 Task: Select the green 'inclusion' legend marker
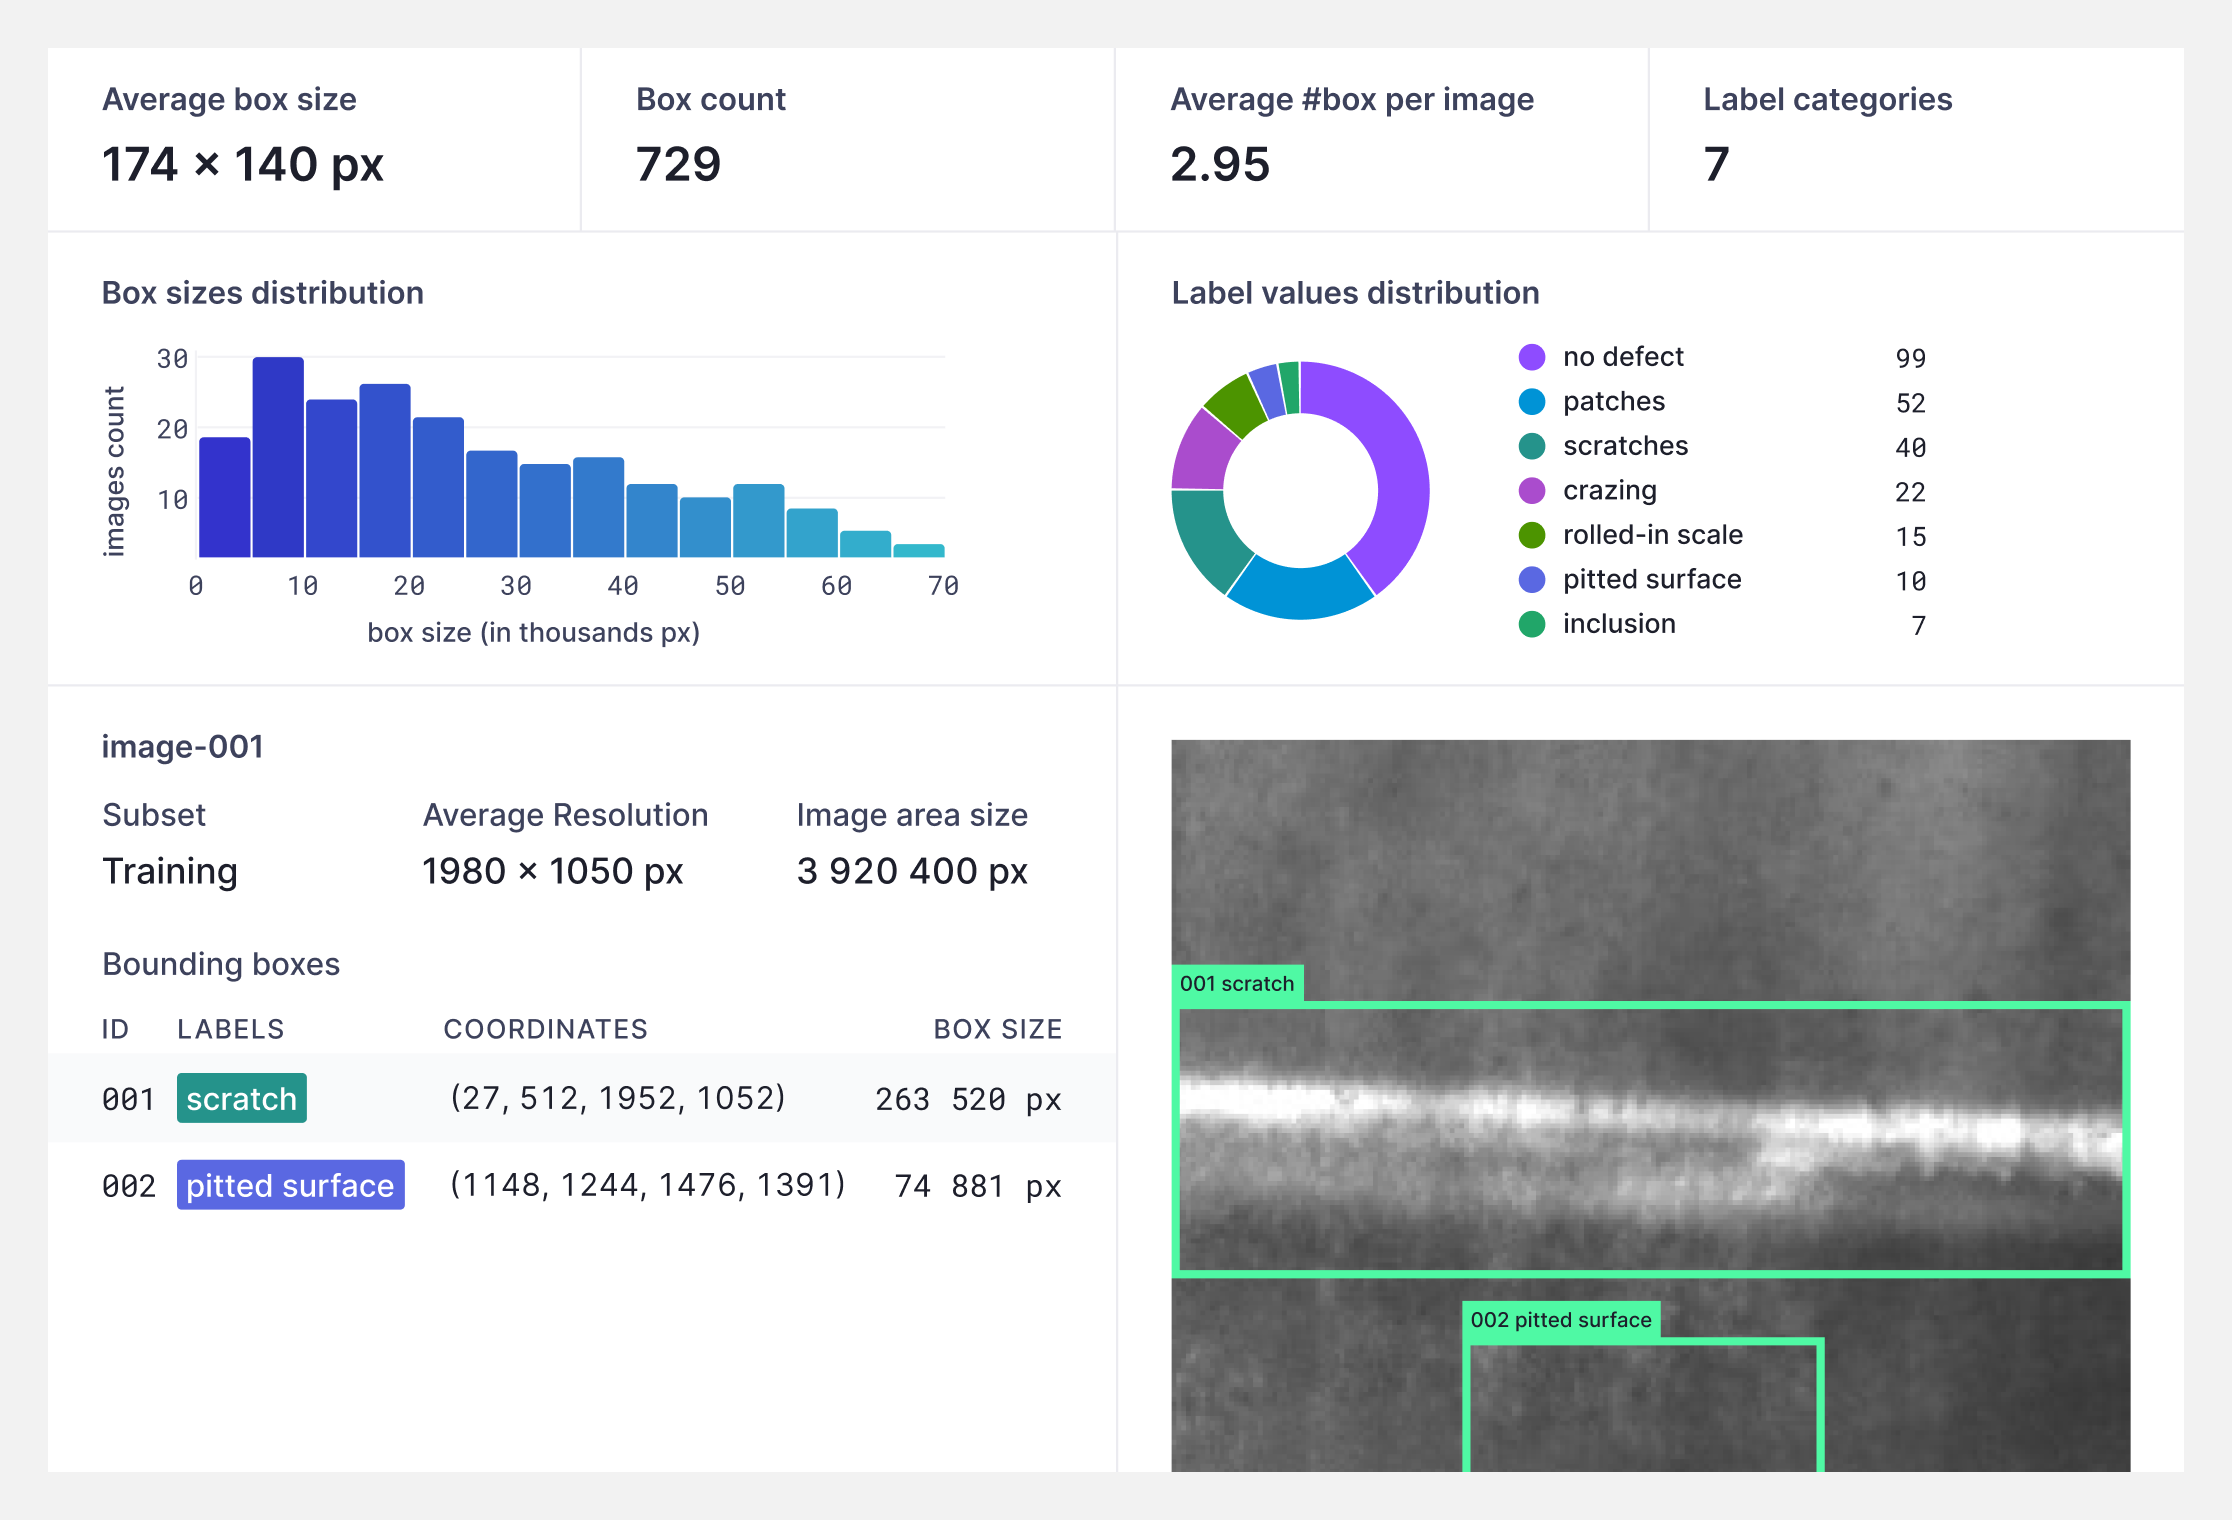[1532, 624]
